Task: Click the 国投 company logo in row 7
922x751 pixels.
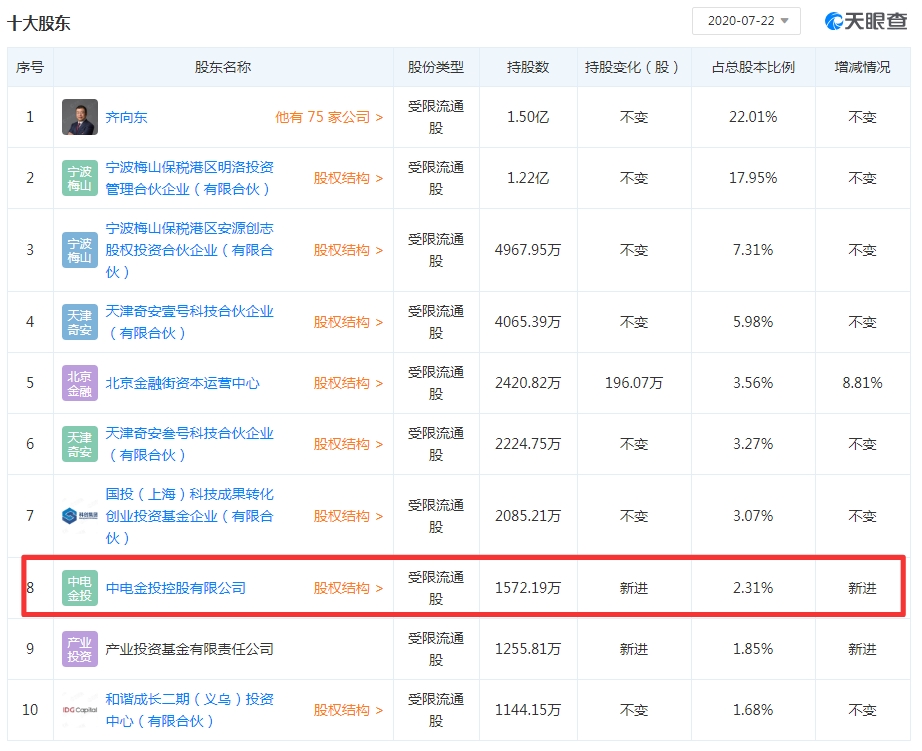Action: click(80, 516)
